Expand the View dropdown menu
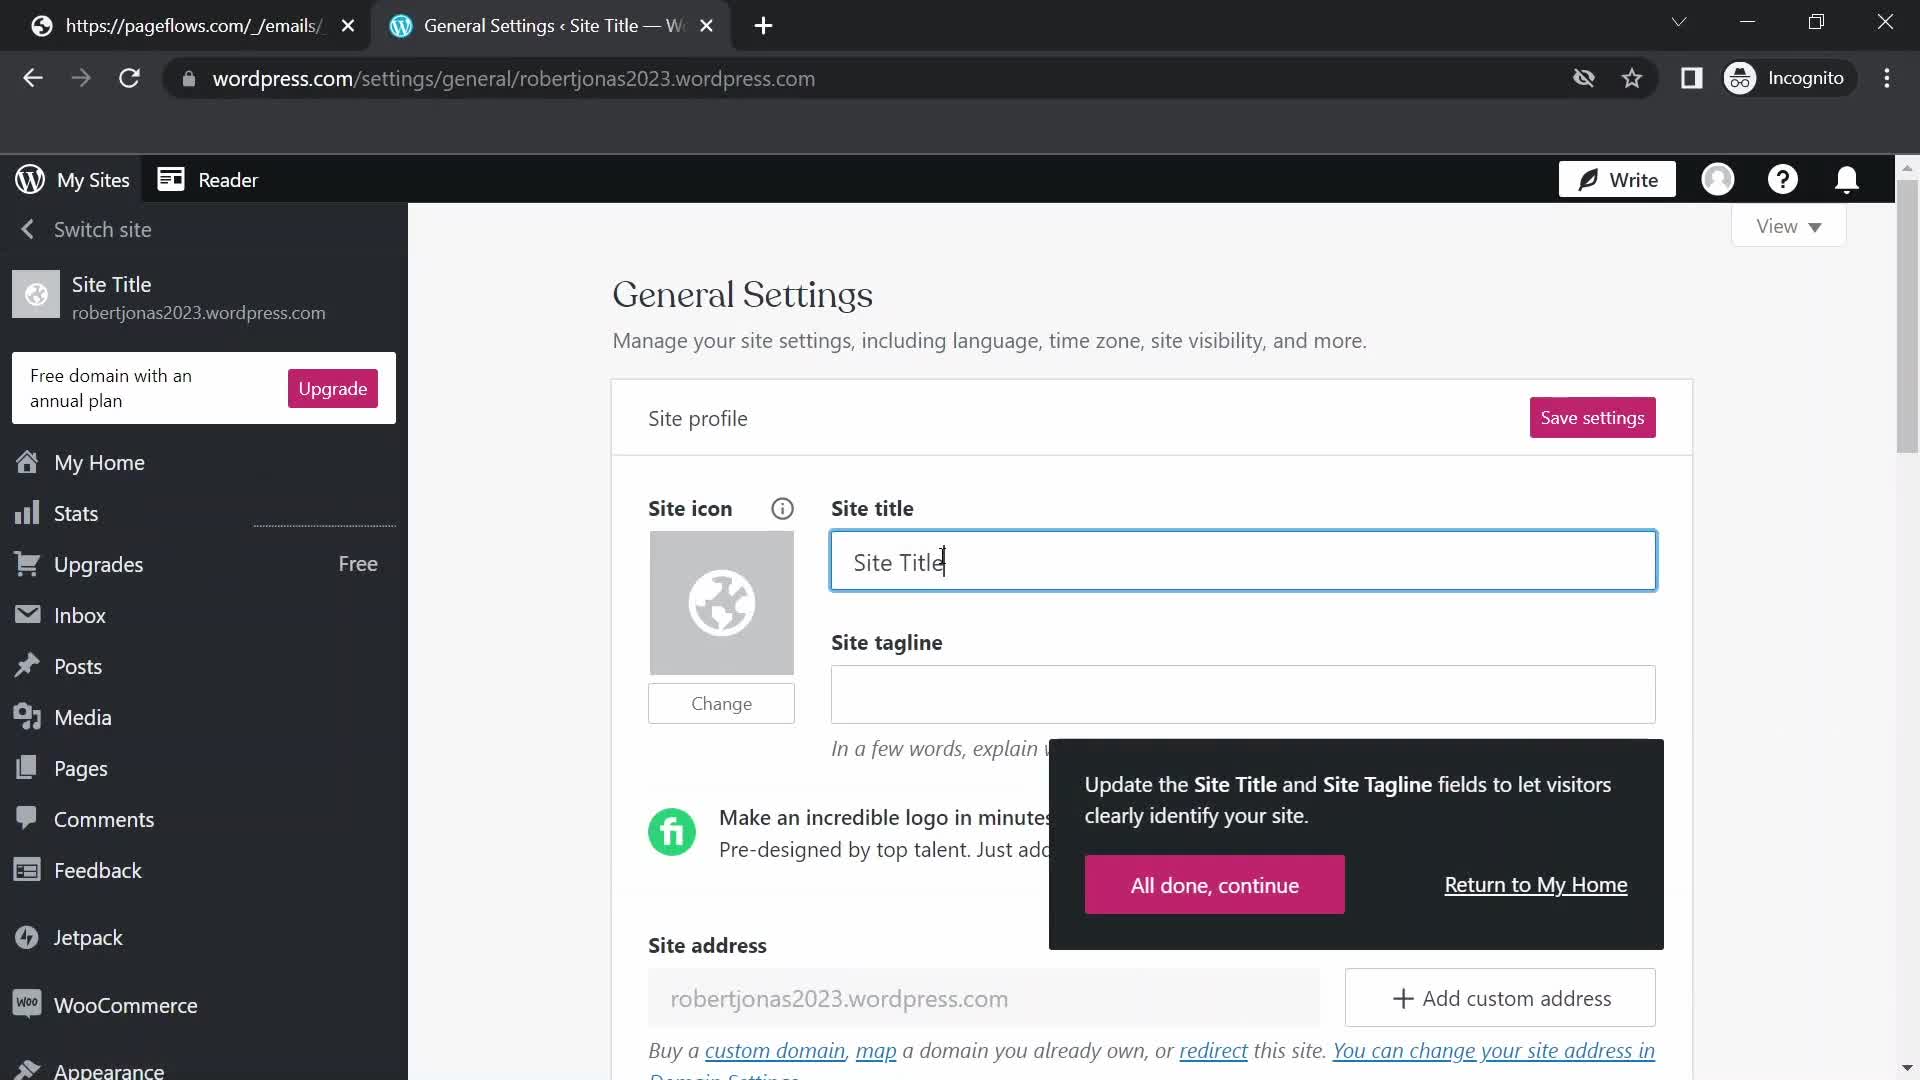 click(x=1787, y=225)
